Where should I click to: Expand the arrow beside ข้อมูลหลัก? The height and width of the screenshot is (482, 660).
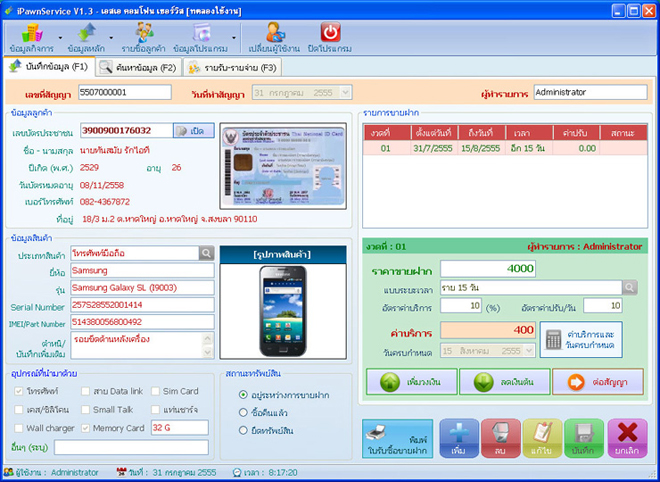click(x=111, y=38)
